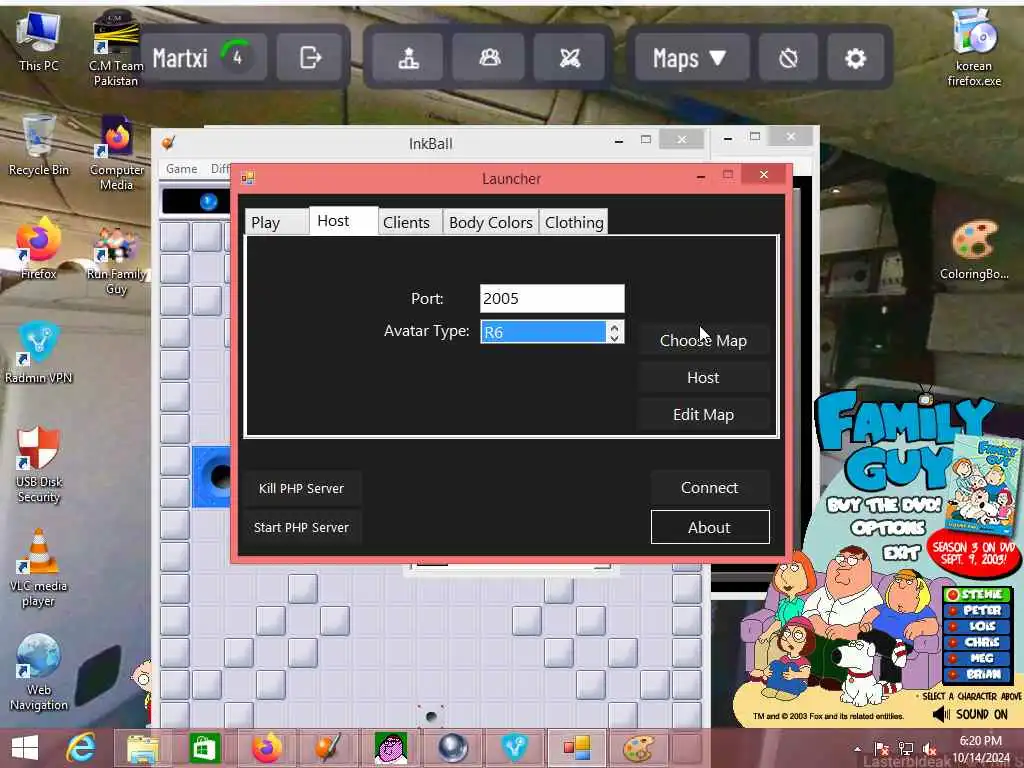The width and height of the screenshot is (1024, 768).
Task: Click the Choose Map button
Action: (703, 340)
